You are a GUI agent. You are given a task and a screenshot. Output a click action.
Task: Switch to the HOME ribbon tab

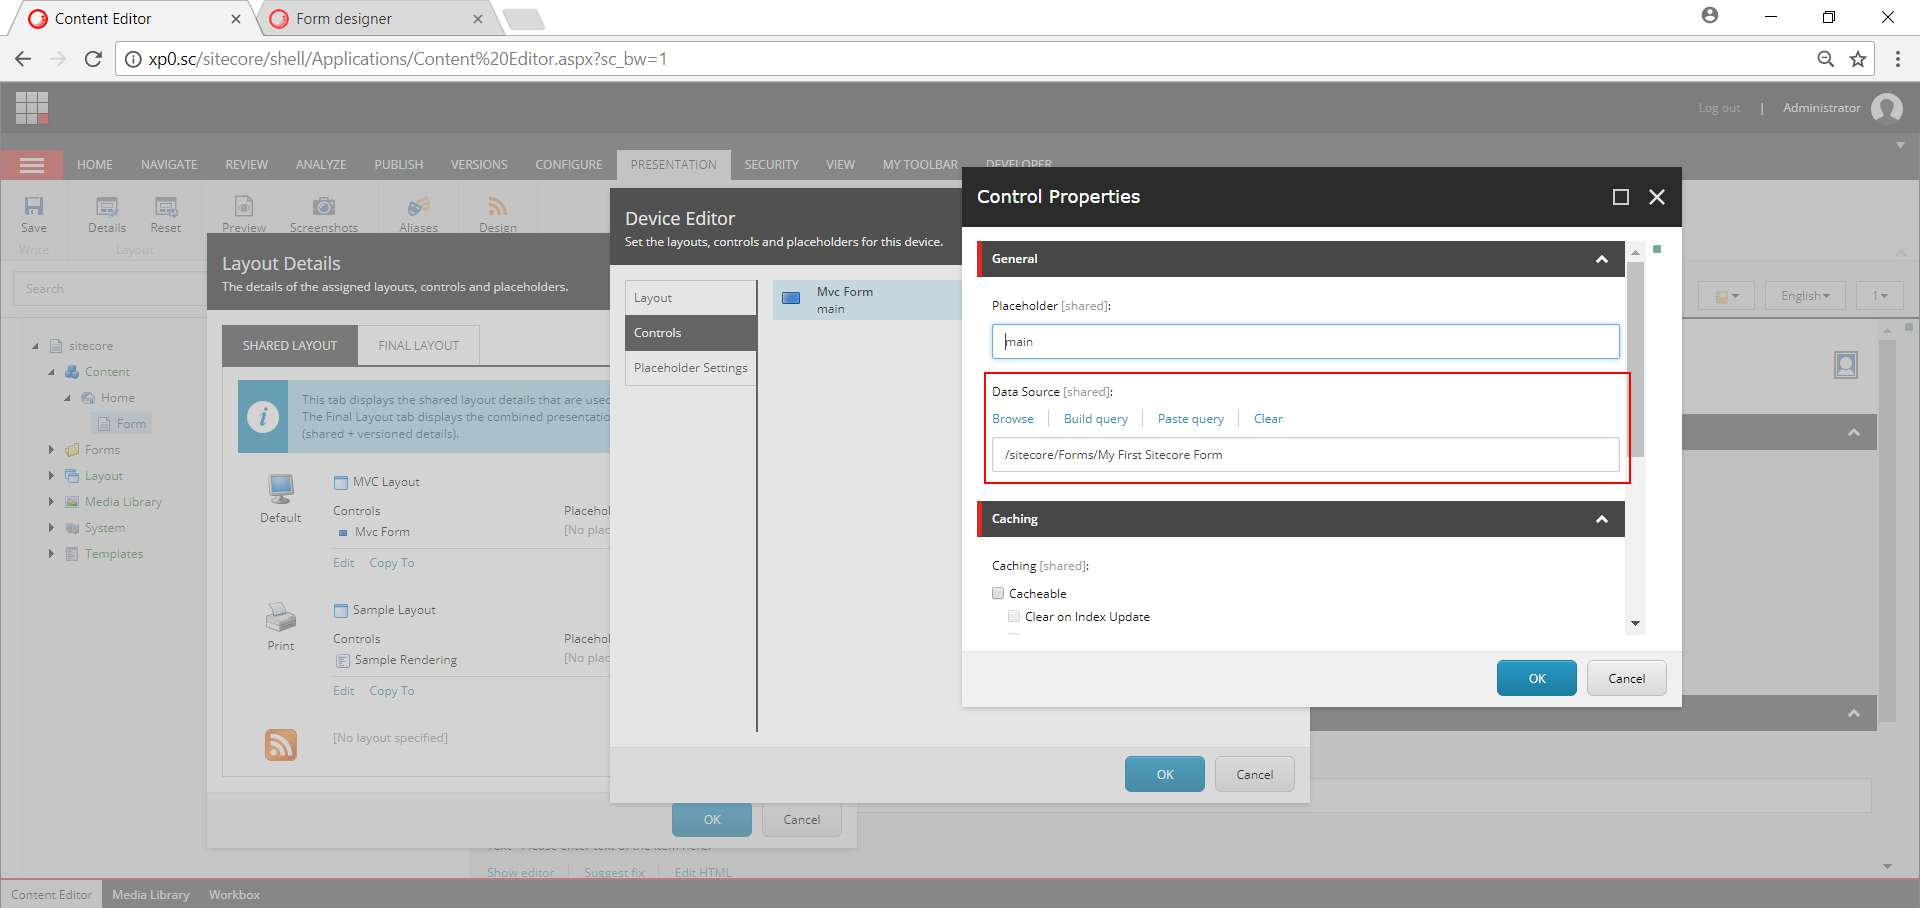95,165
